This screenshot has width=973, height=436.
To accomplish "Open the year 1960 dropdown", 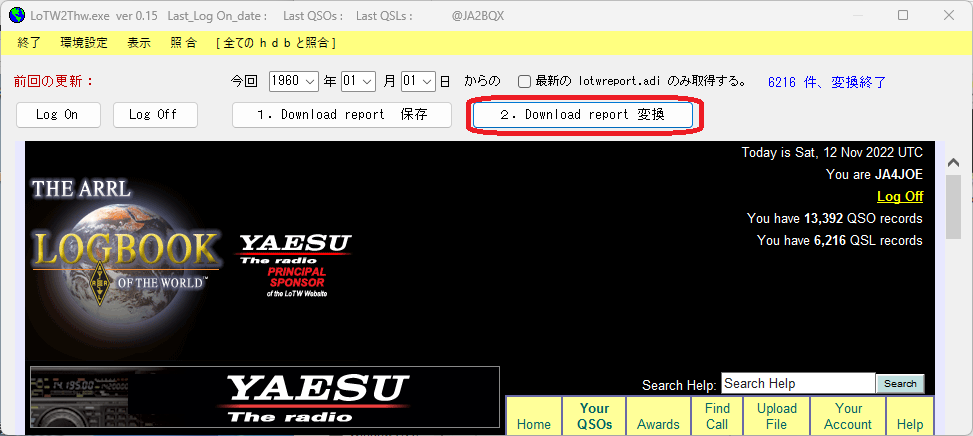I will tap(294, 81).
